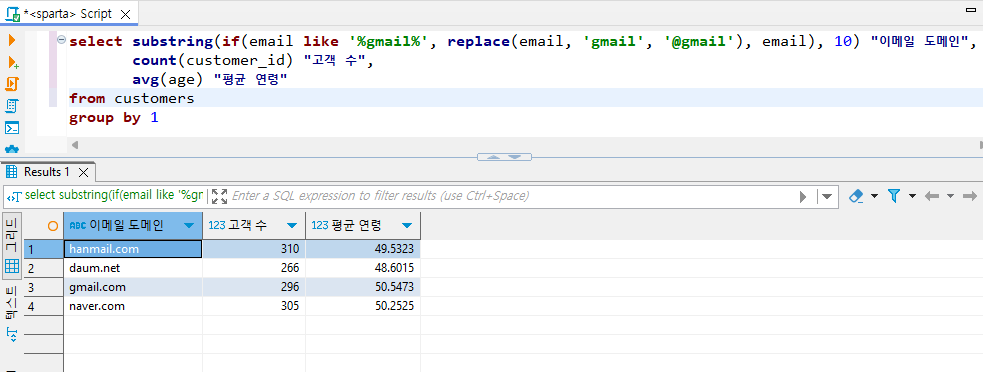Click the 50.5473 average age cell
Screen dimensions: 983x372
tap(363, 287)
